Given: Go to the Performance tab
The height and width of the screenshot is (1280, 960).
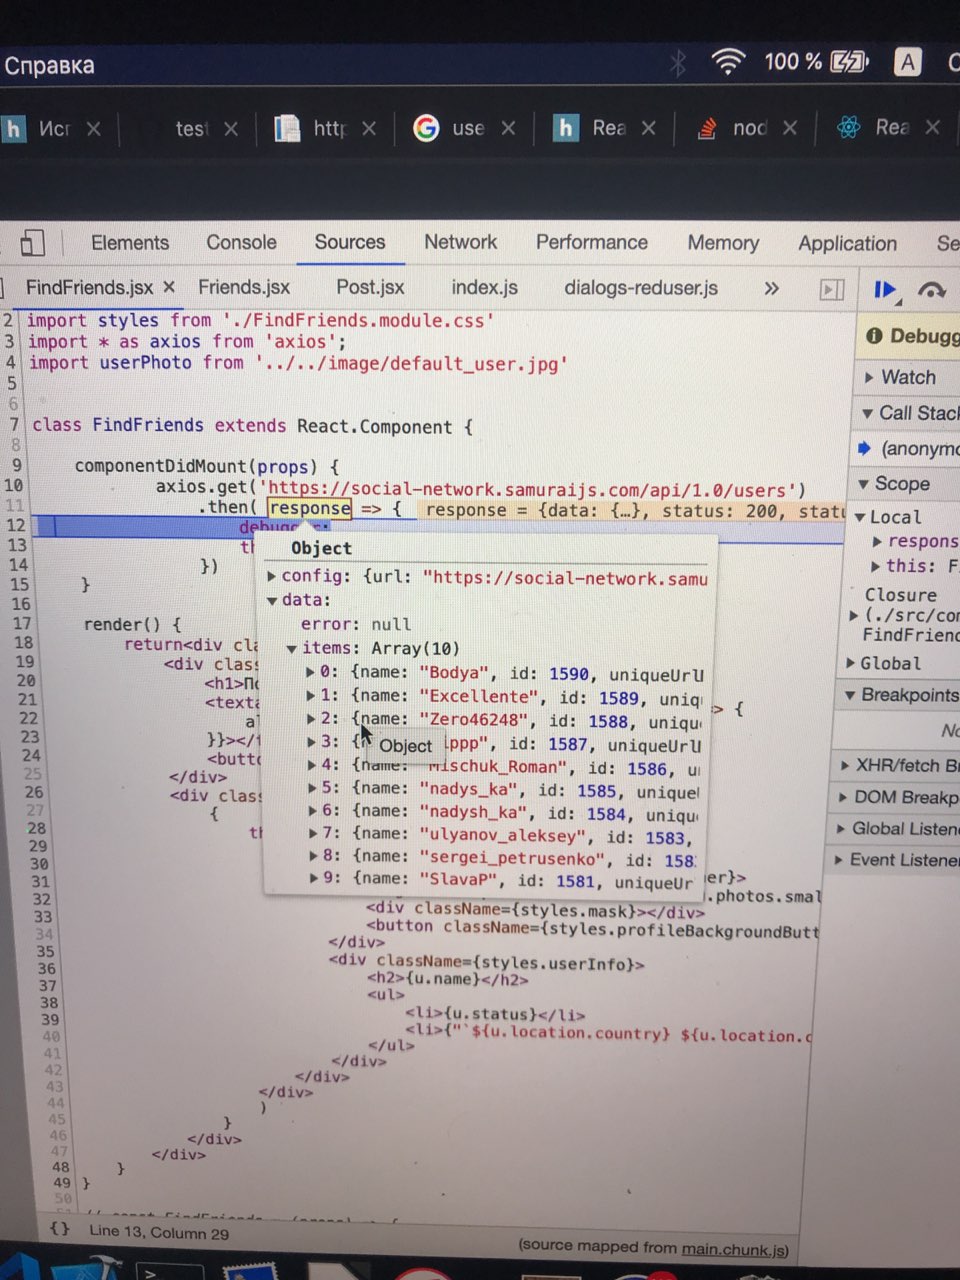Looking at the screenshot, I should 592,242.
